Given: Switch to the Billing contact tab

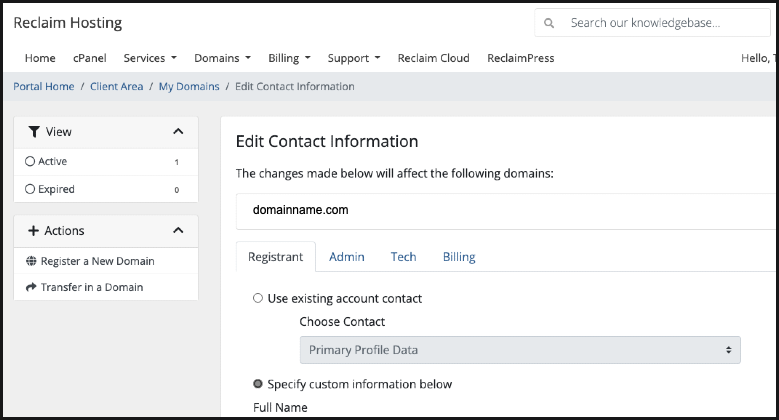Looking at the screenshot, I should pos(459,256).
